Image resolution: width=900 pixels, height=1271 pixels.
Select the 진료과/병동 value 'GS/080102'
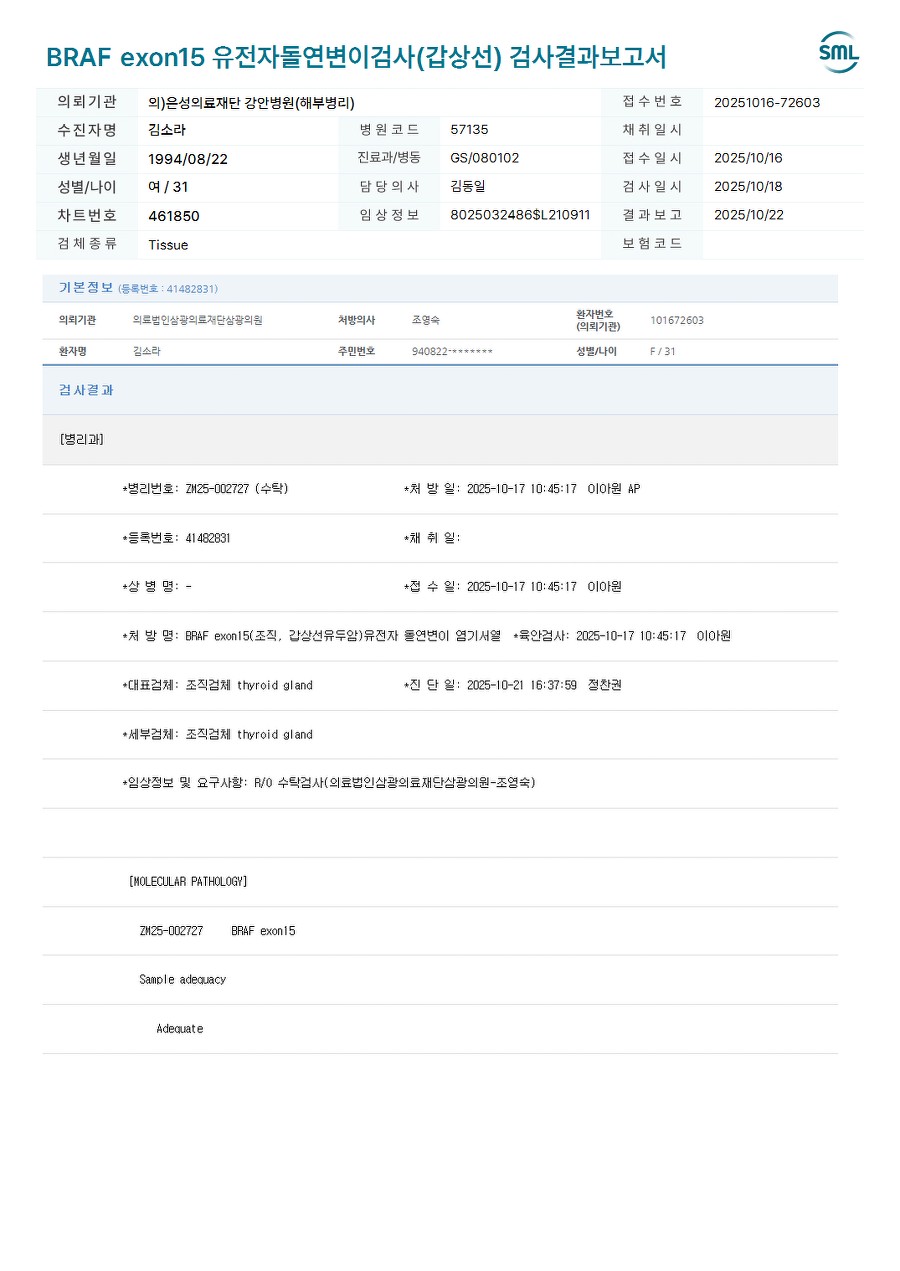pos(484,158)
